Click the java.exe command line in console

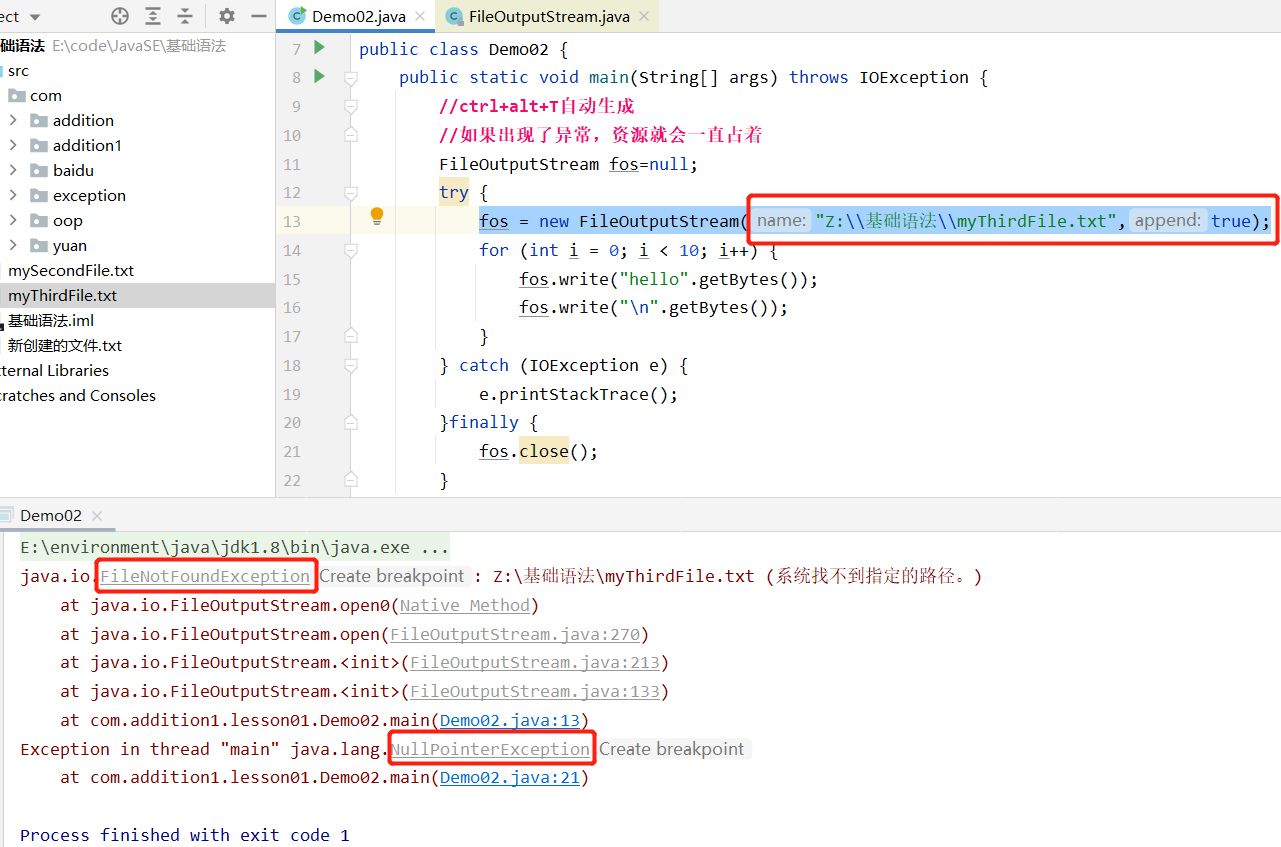pyautogui.click(x=235, y=548)
